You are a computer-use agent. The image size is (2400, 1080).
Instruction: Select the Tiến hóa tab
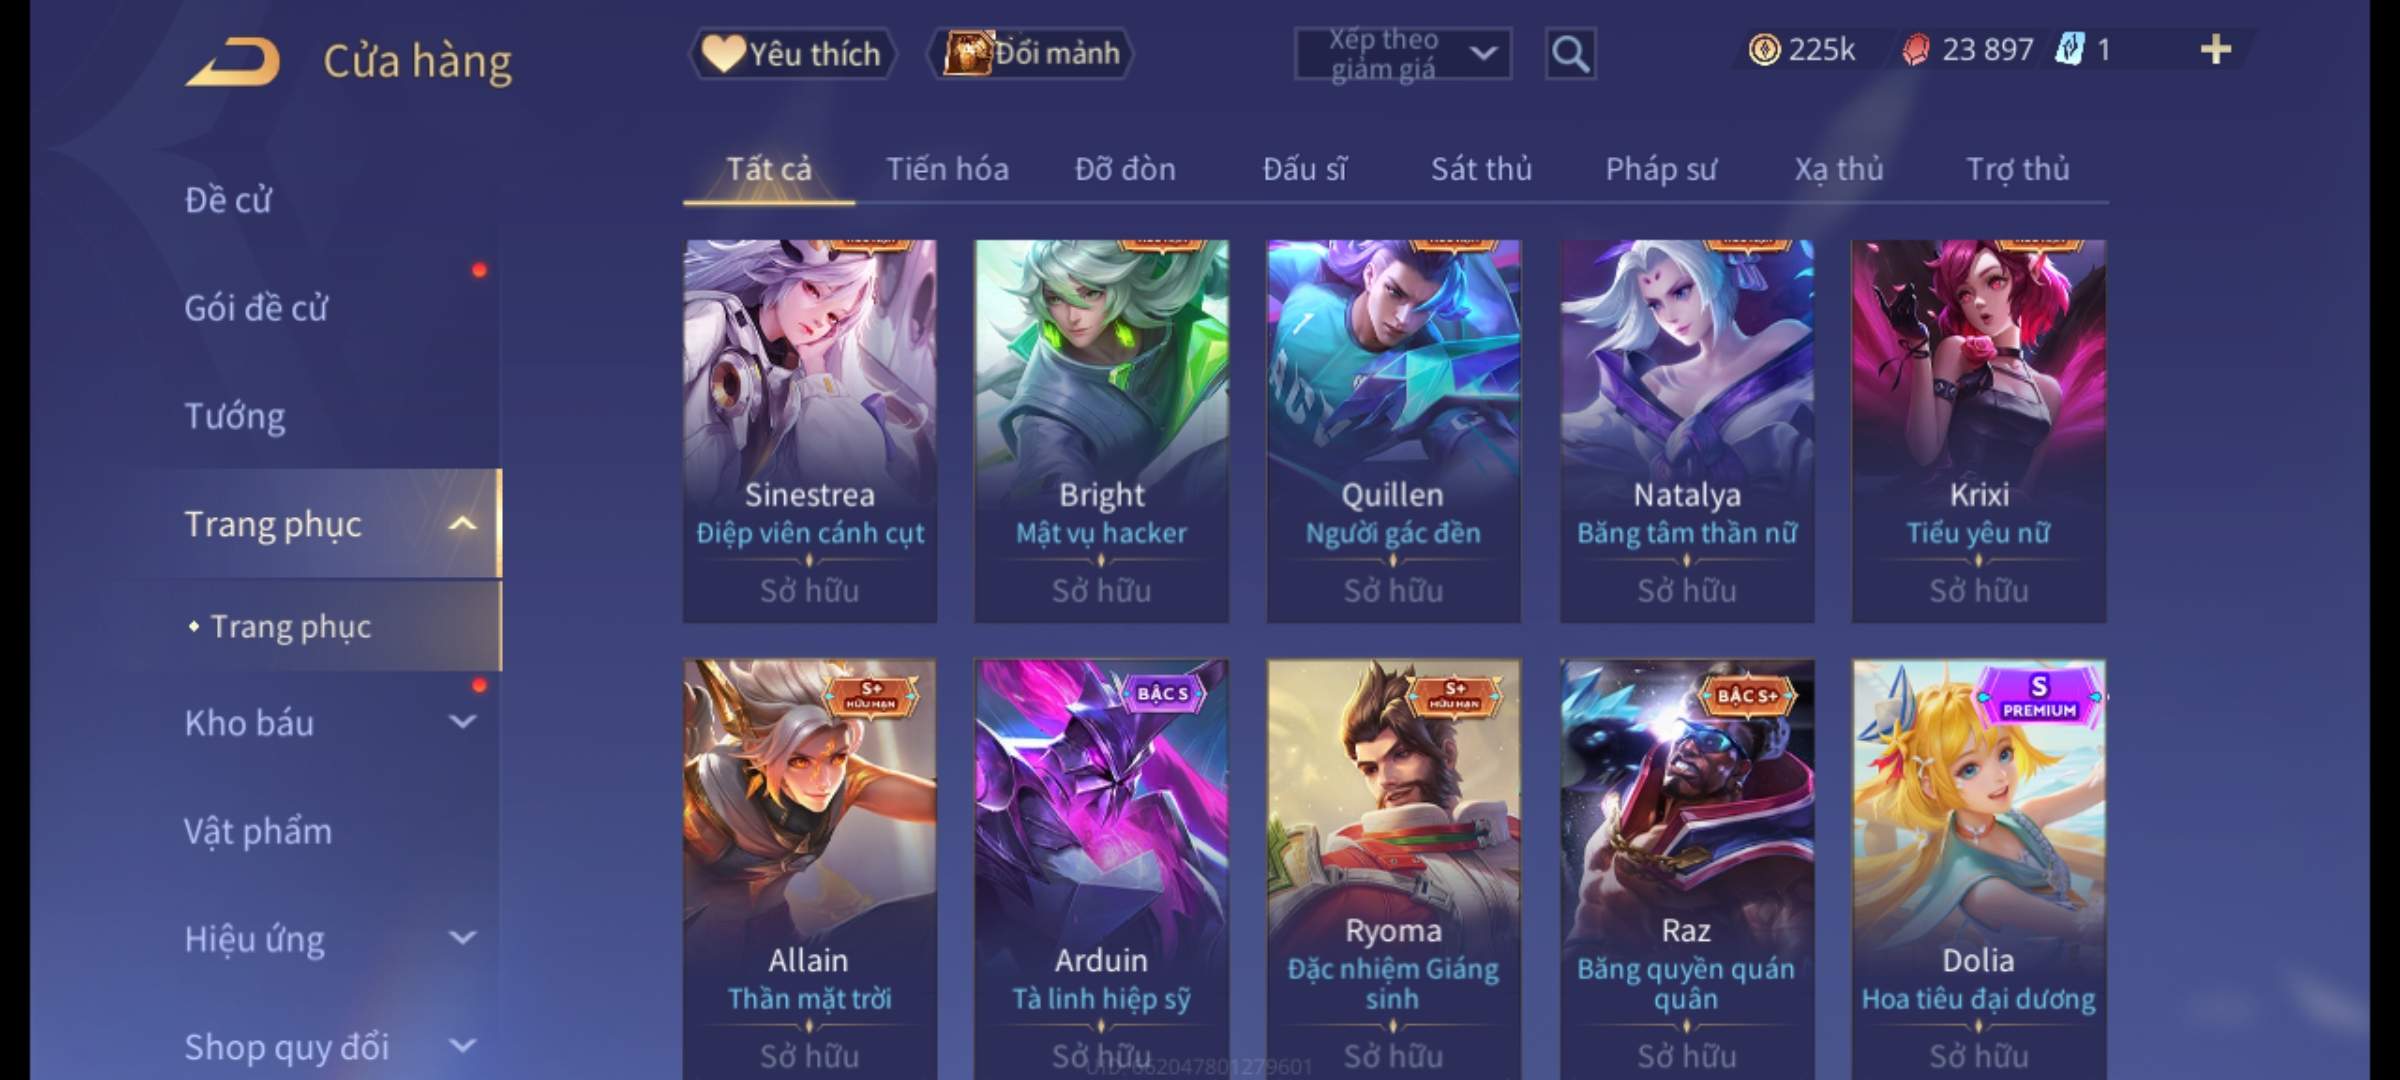pos(947,169)
